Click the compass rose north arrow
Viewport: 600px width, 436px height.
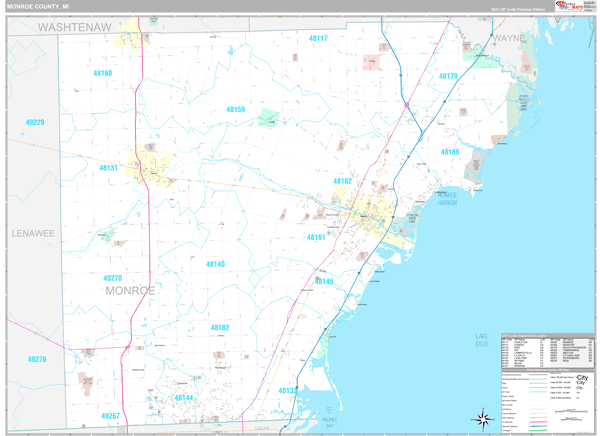pos(484,417)
